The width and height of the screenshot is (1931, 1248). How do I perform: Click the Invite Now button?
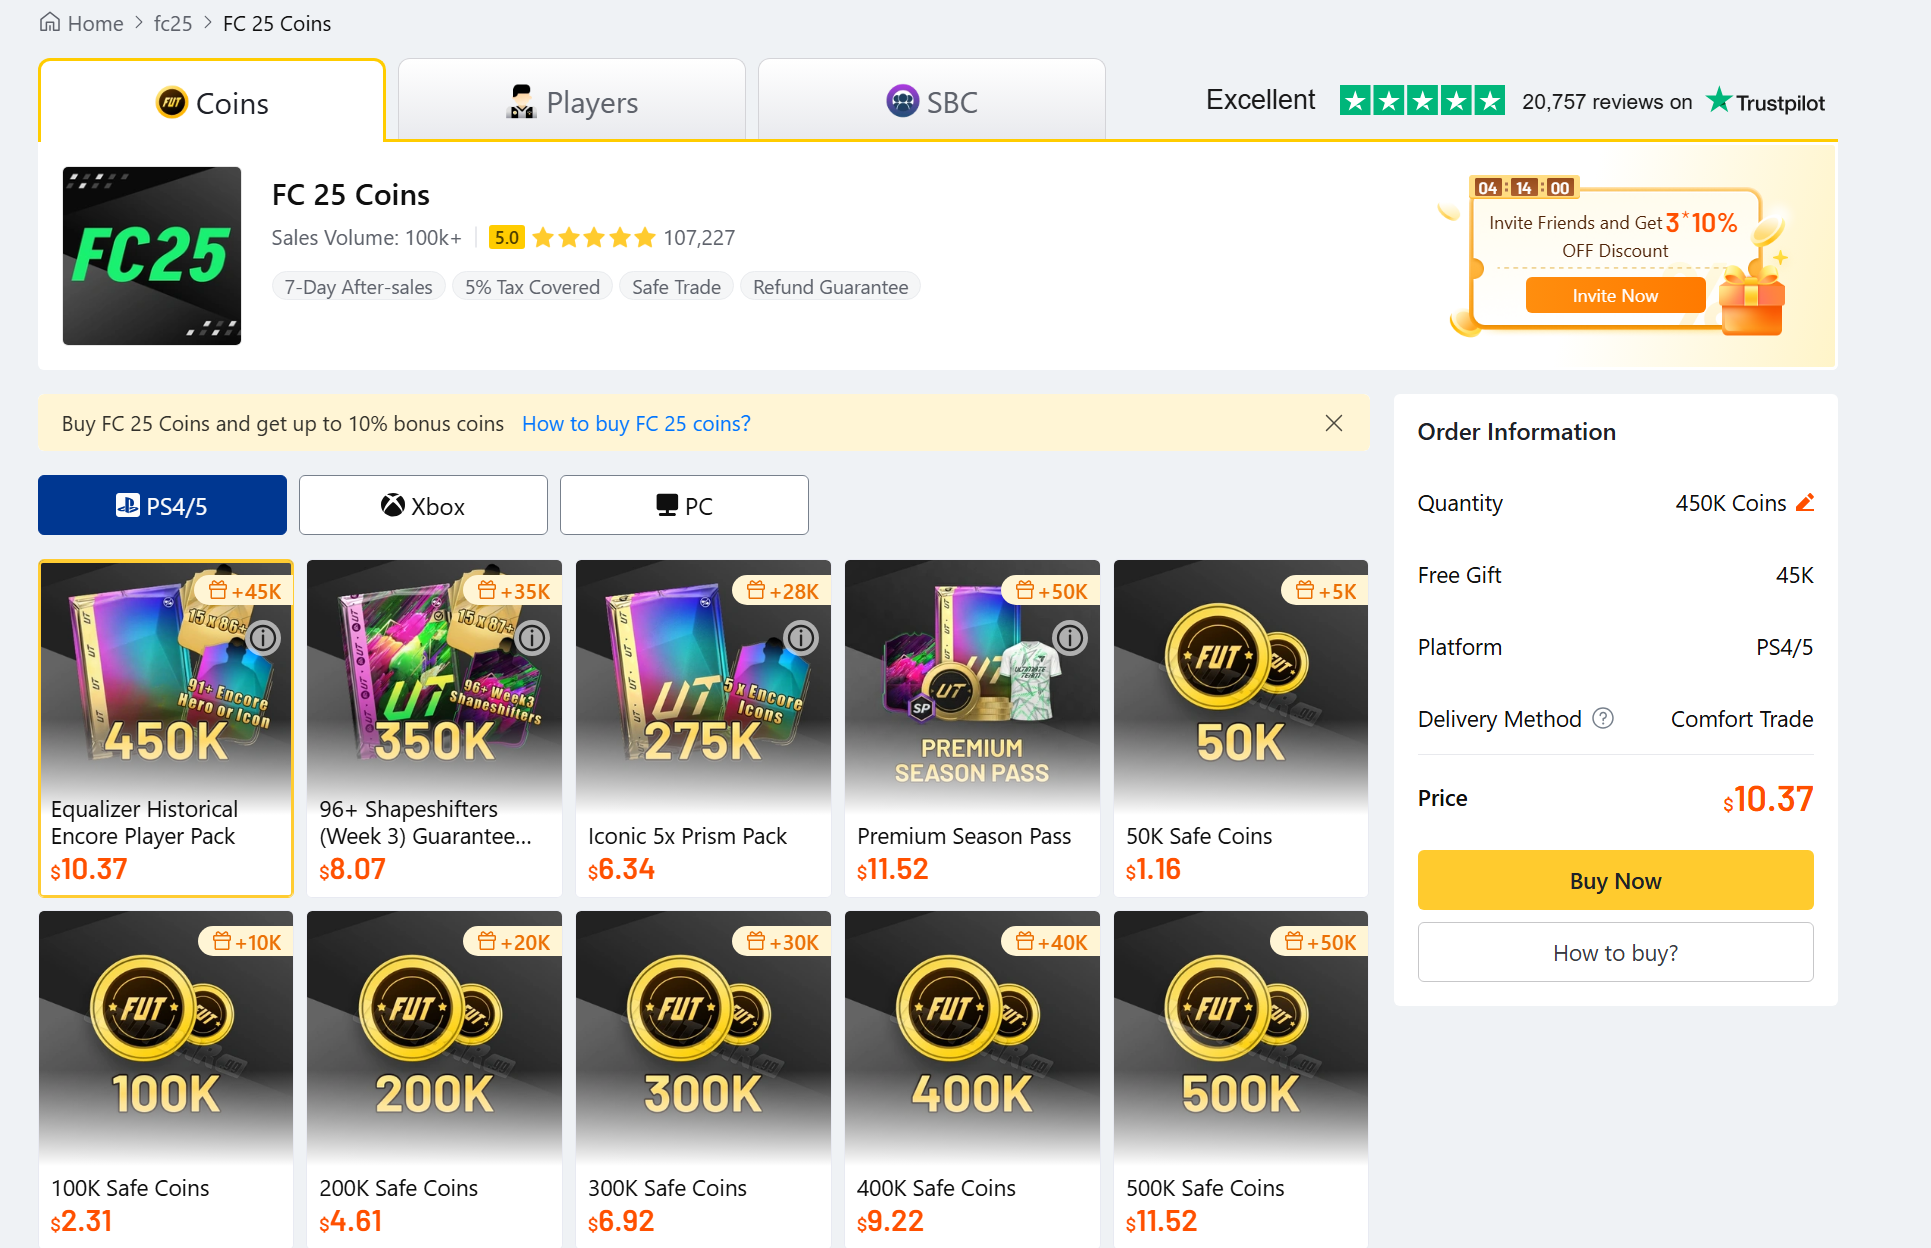(1614, 295)
